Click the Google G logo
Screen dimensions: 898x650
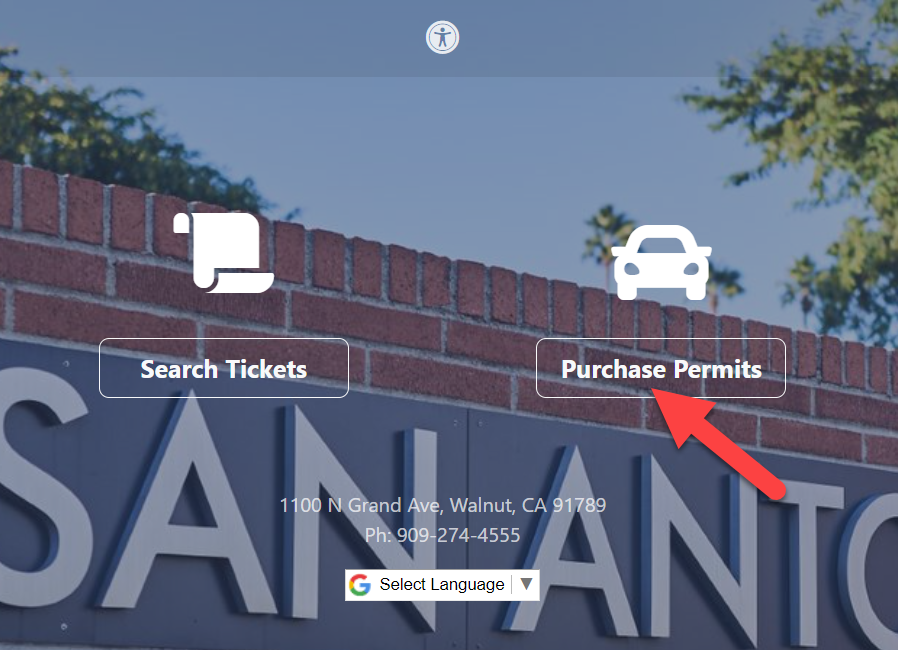(360, 585)
